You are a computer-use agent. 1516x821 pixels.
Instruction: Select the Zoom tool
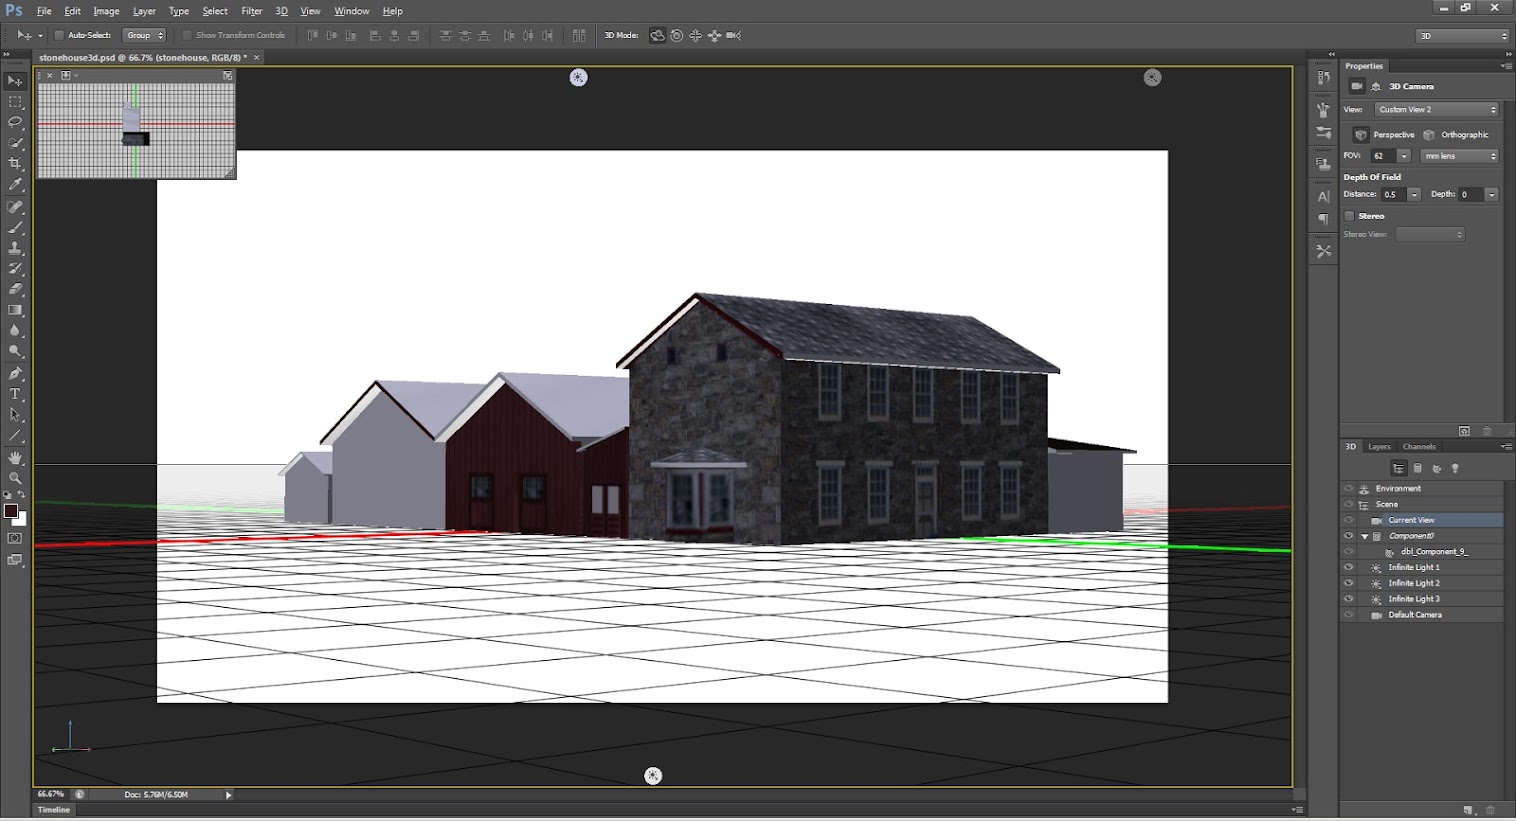point(15,478)
